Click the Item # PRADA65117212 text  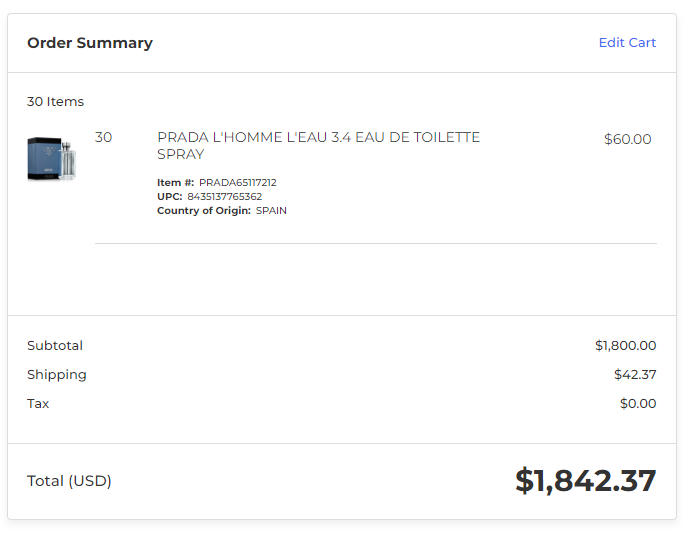click(x=217, y=183)
